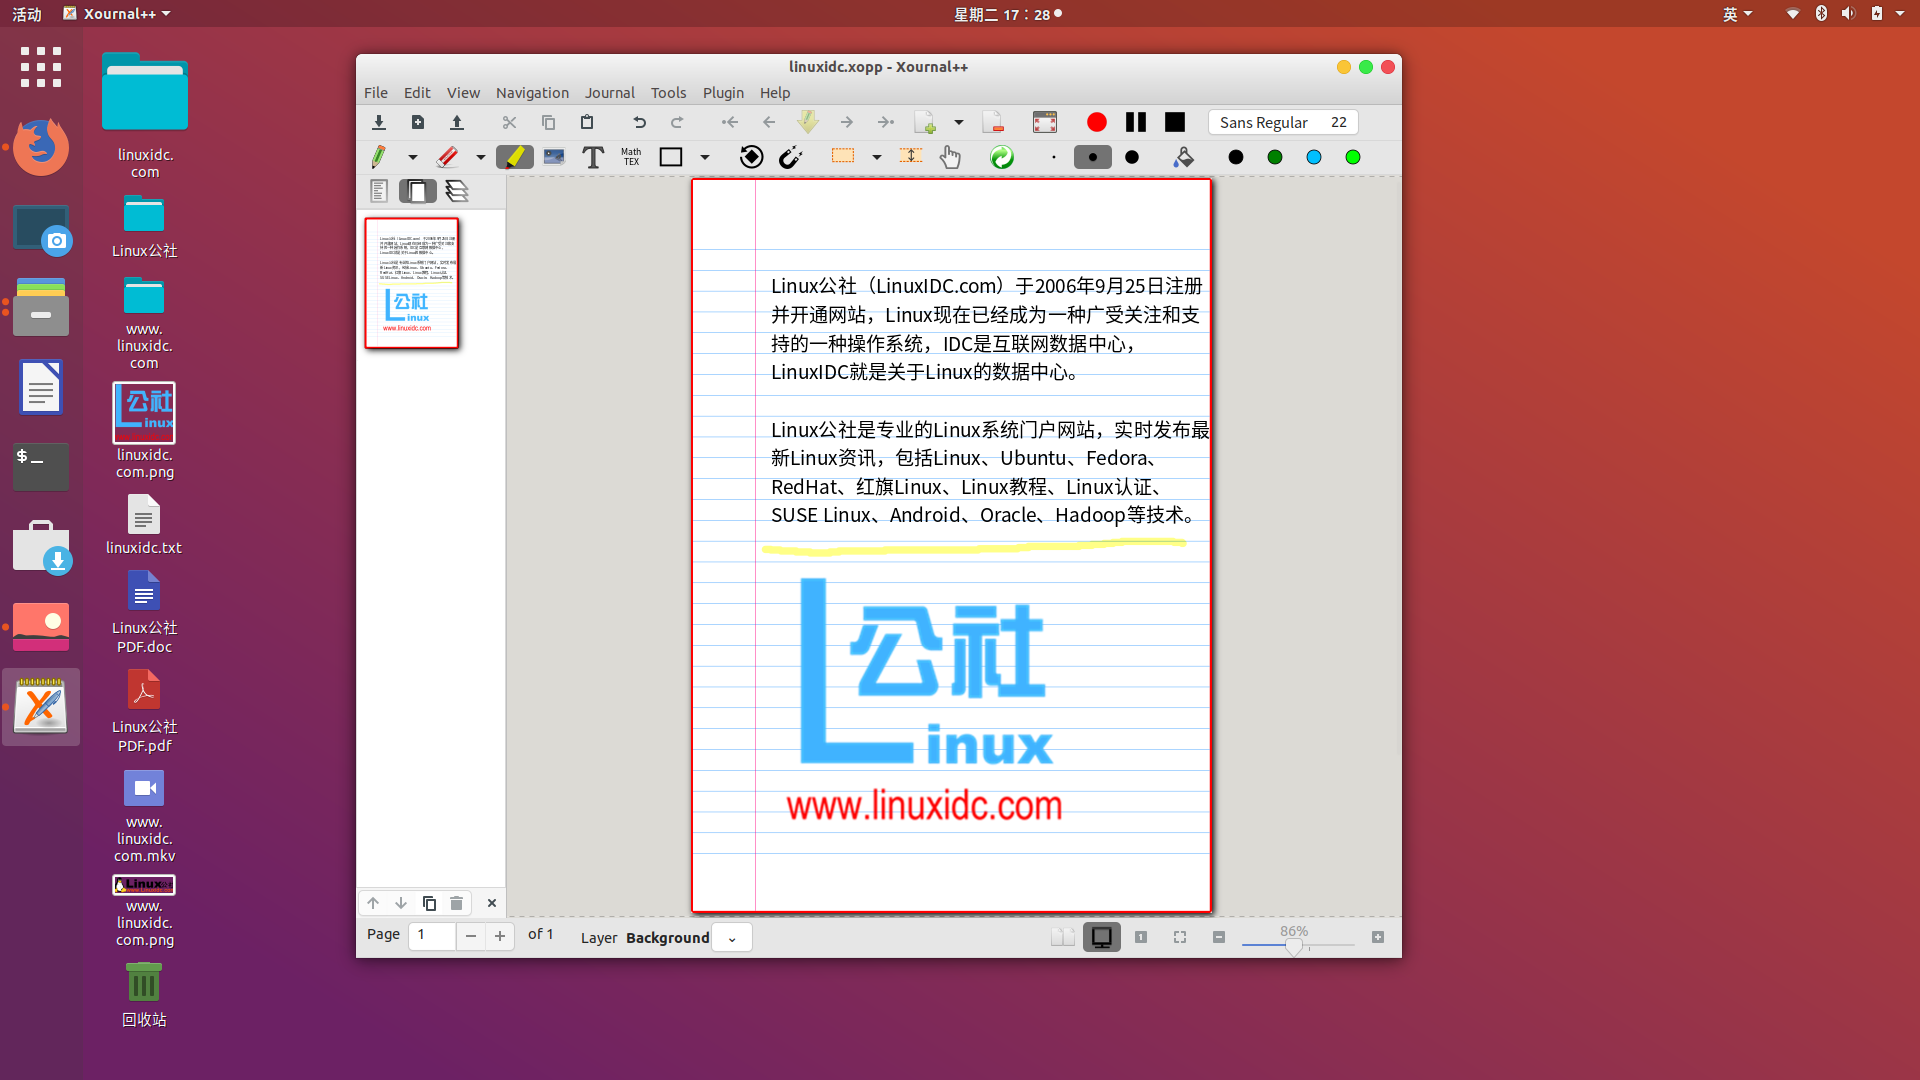Select the Insert Image tool

pos(554,157)
